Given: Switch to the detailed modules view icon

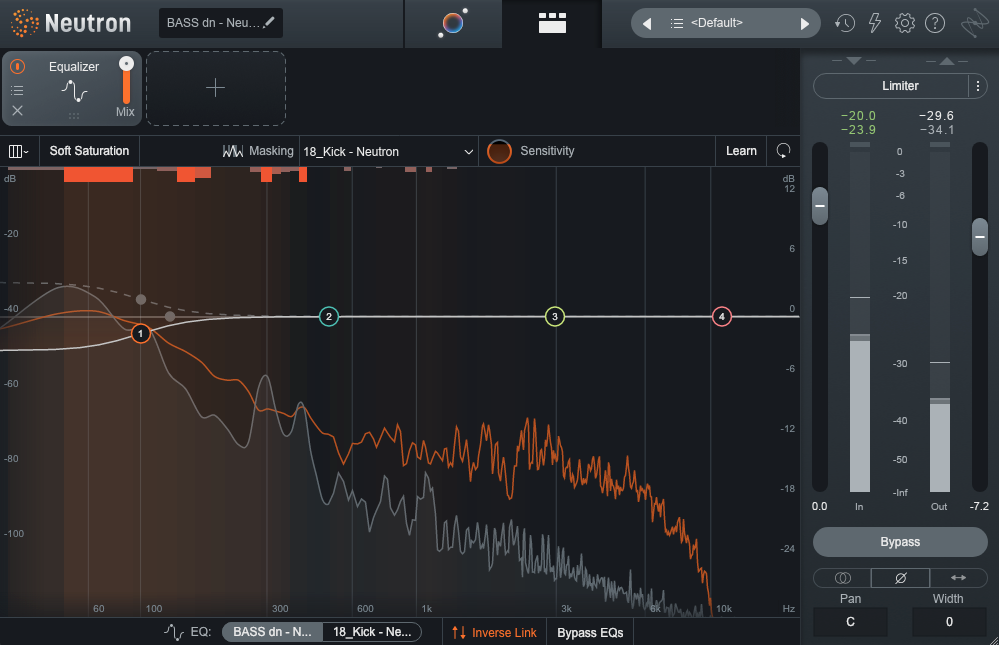Looking at the screenshot, I should point(552,23).
